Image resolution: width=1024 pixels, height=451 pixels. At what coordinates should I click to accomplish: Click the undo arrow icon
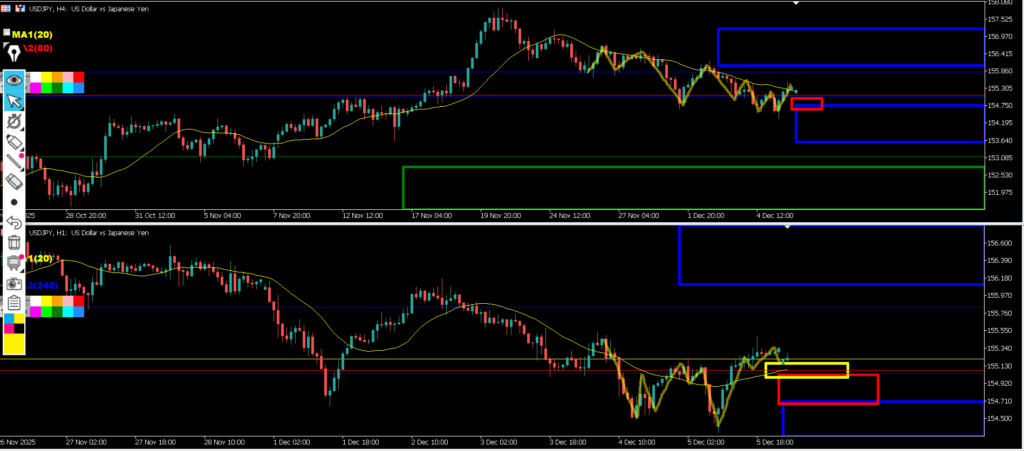point(14,222)
